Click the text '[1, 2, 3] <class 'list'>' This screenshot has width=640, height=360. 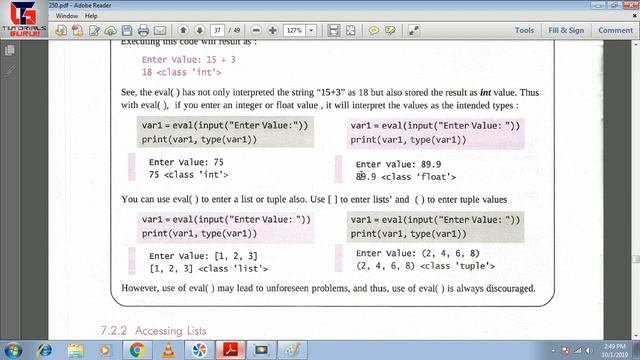[209, 269]
